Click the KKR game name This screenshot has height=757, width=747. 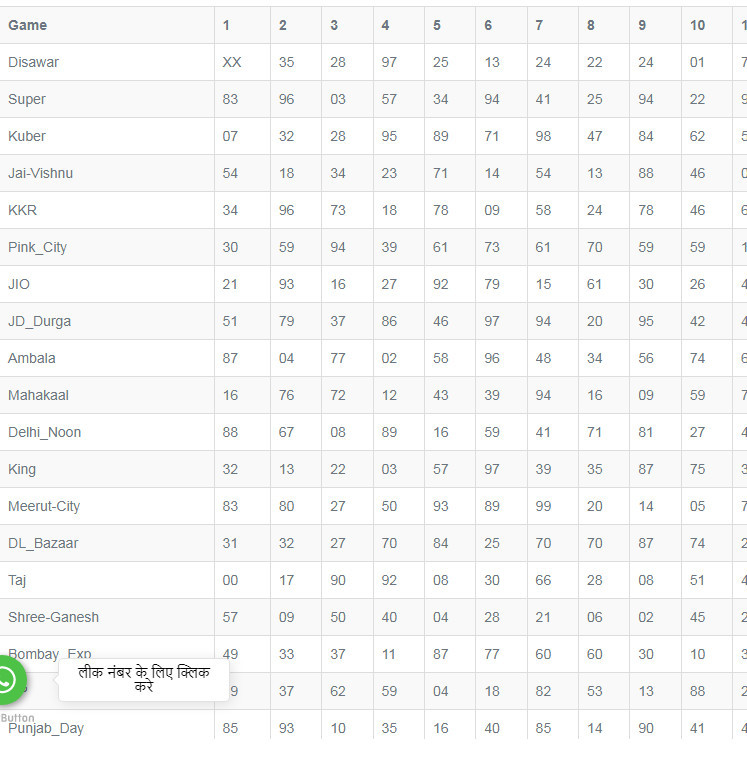tap(23, 210)
